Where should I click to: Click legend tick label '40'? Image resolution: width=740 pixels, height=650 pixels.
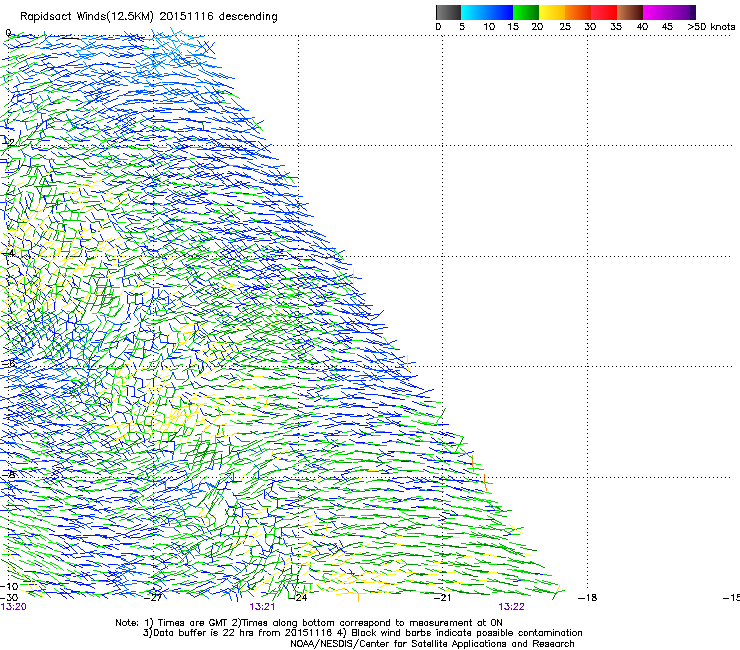642,27
